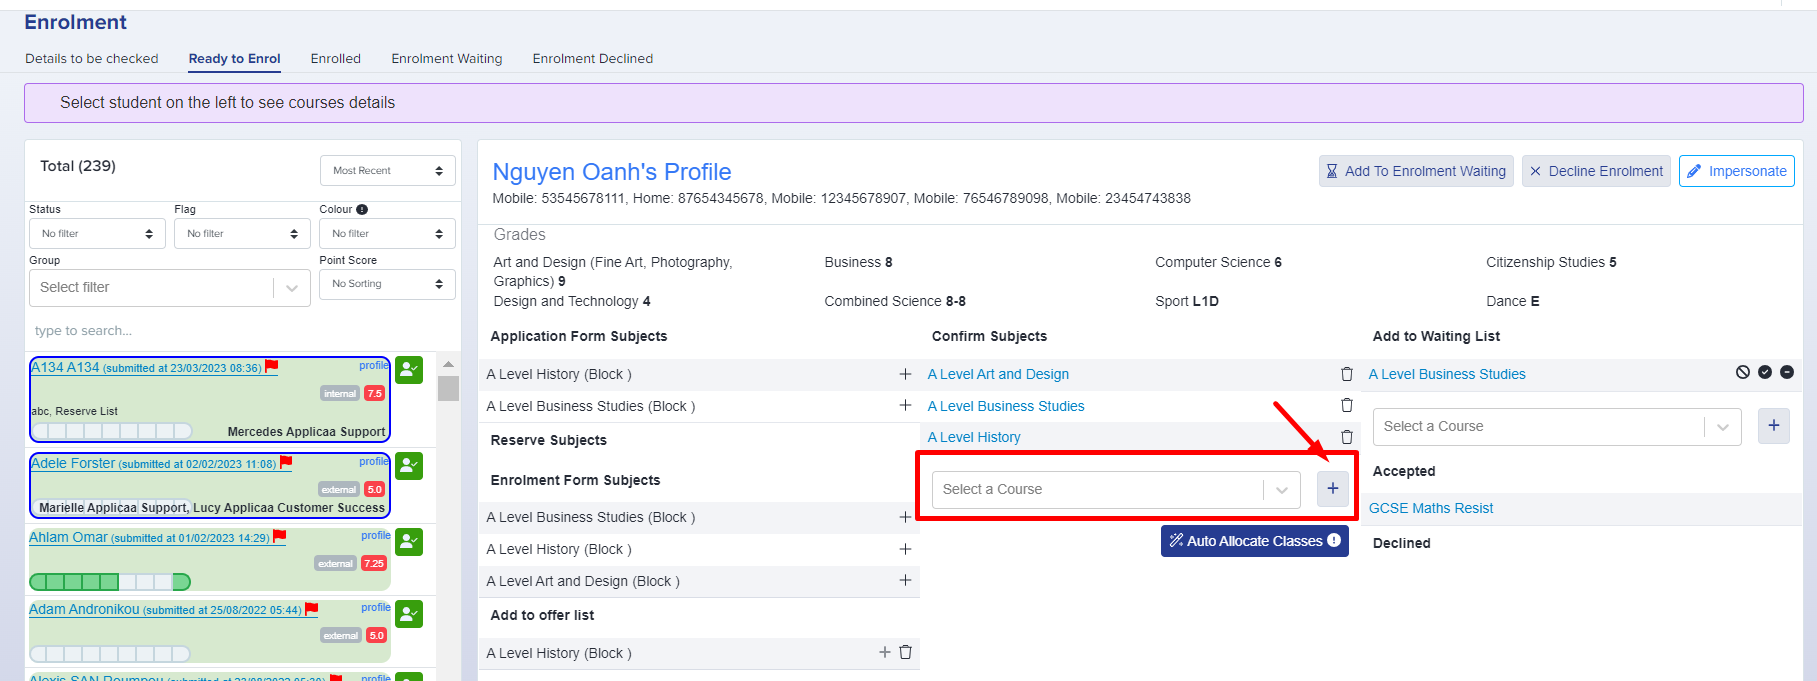Click plus icon in Add to offer list row
Image resolution: width=1817 pixels, height=681 pixels.
885,652
